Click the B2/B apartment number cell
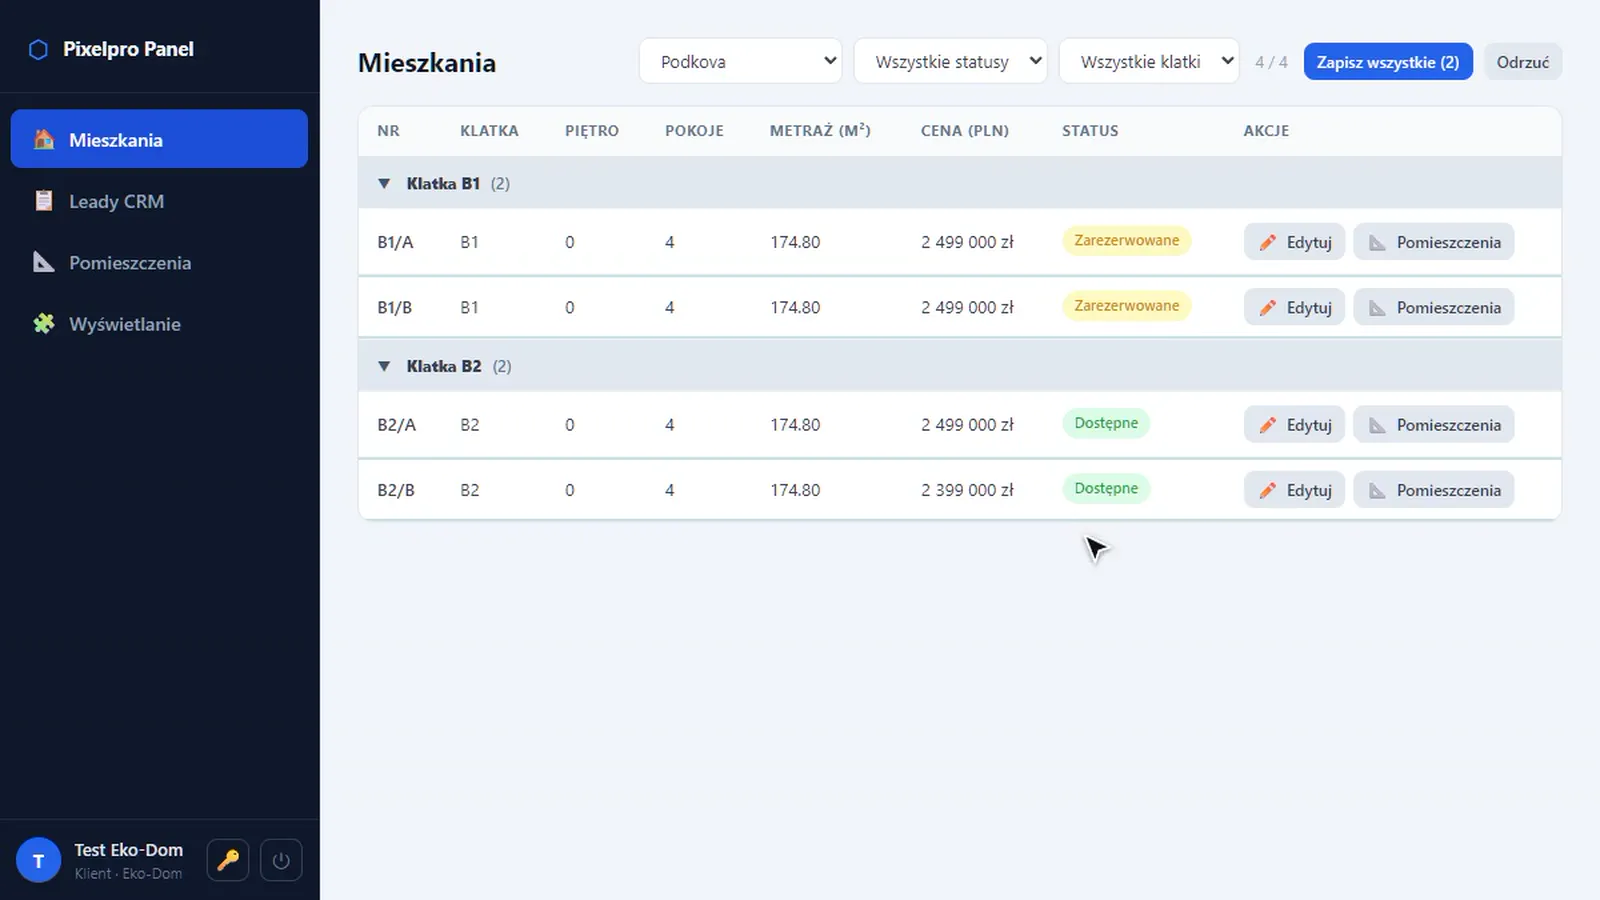The height and width of the screenshot is (900, 1600). click(x=396, y=490)
